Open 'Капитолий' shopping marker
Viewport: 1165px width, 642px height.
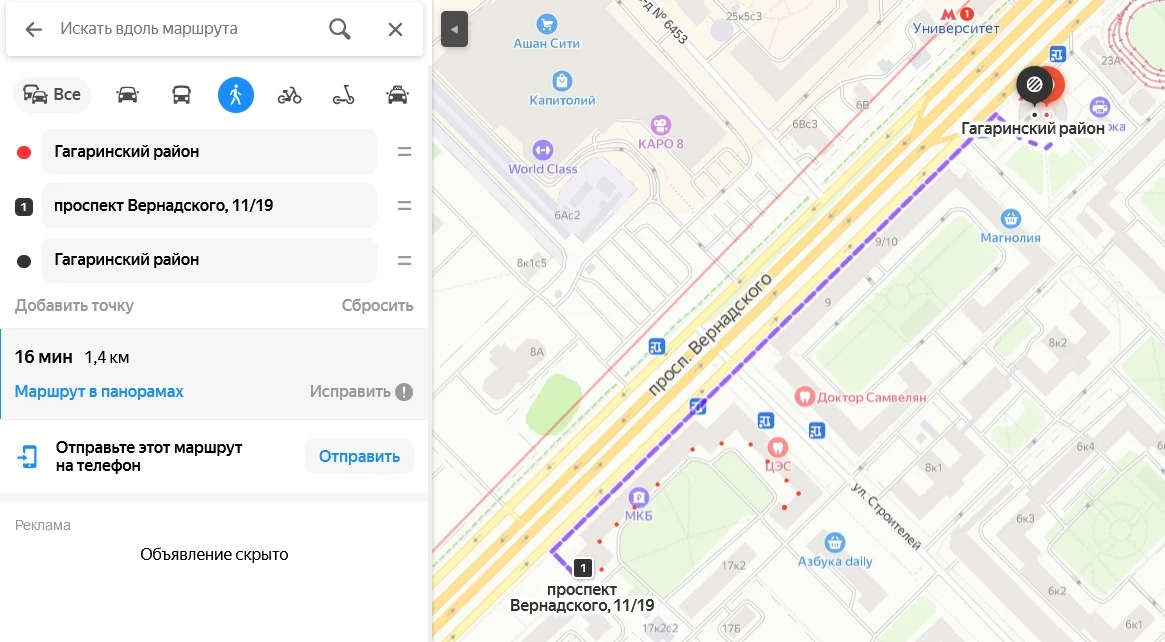(x=562, y=80)
